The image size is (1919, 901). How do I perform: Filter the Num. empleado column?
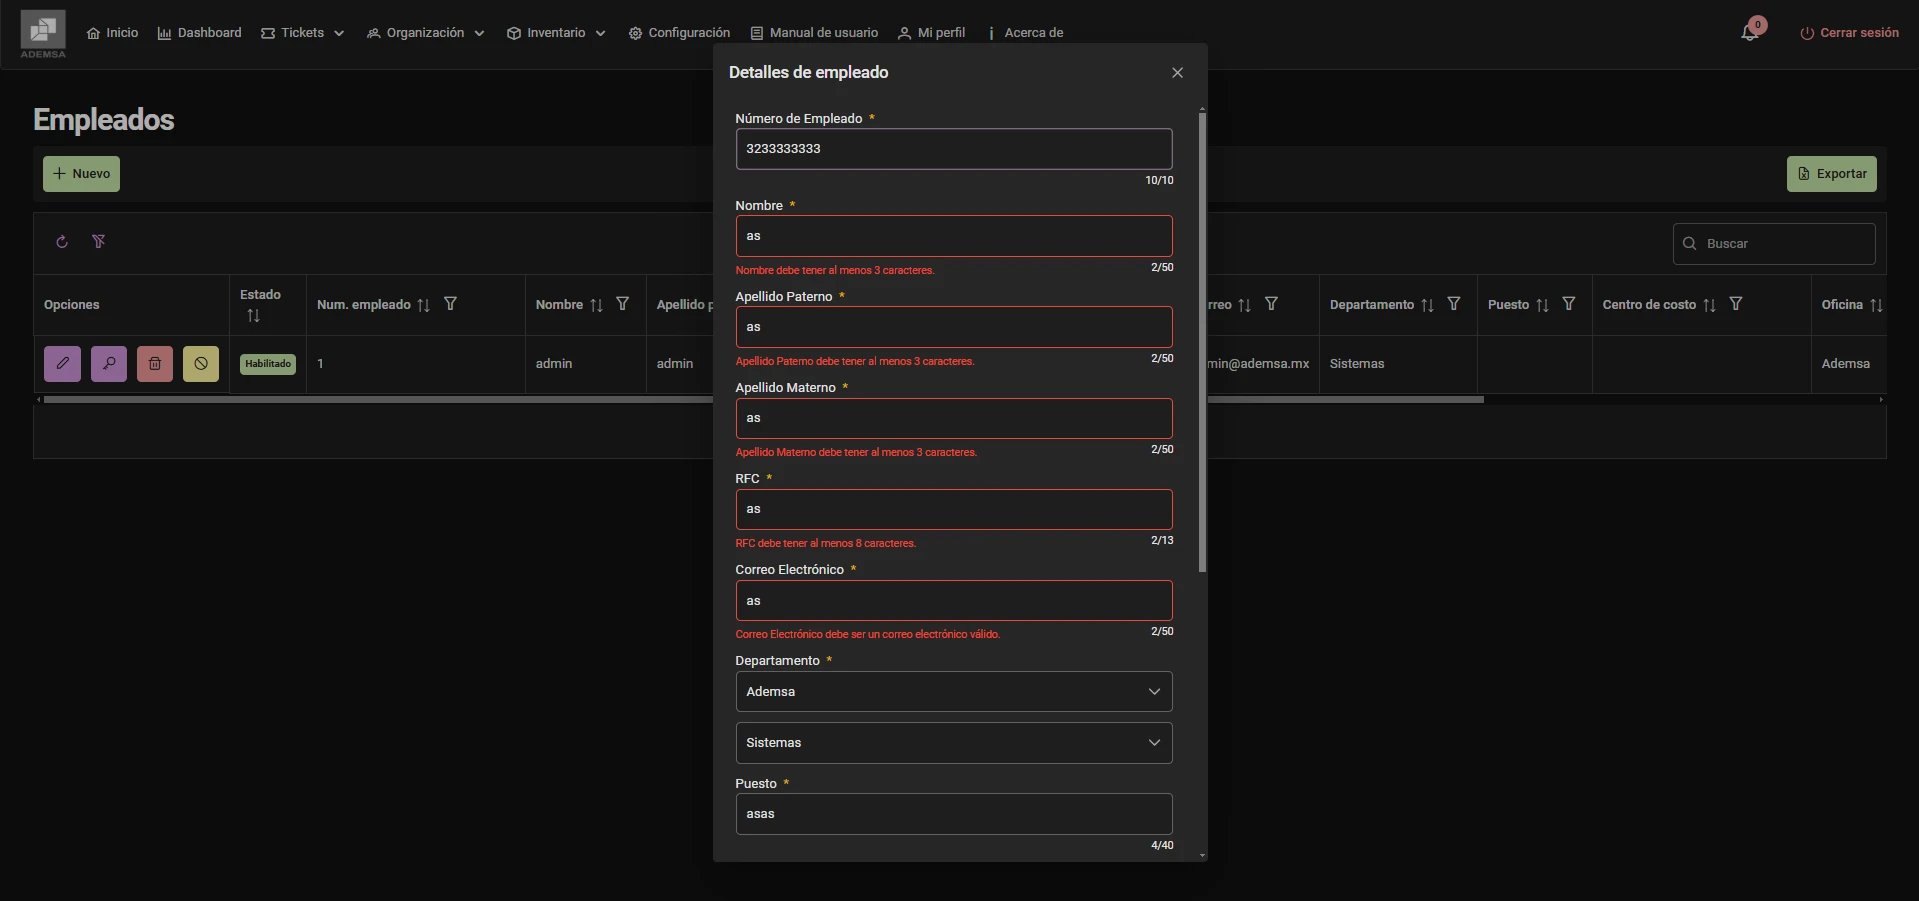(x=450, y=304)
